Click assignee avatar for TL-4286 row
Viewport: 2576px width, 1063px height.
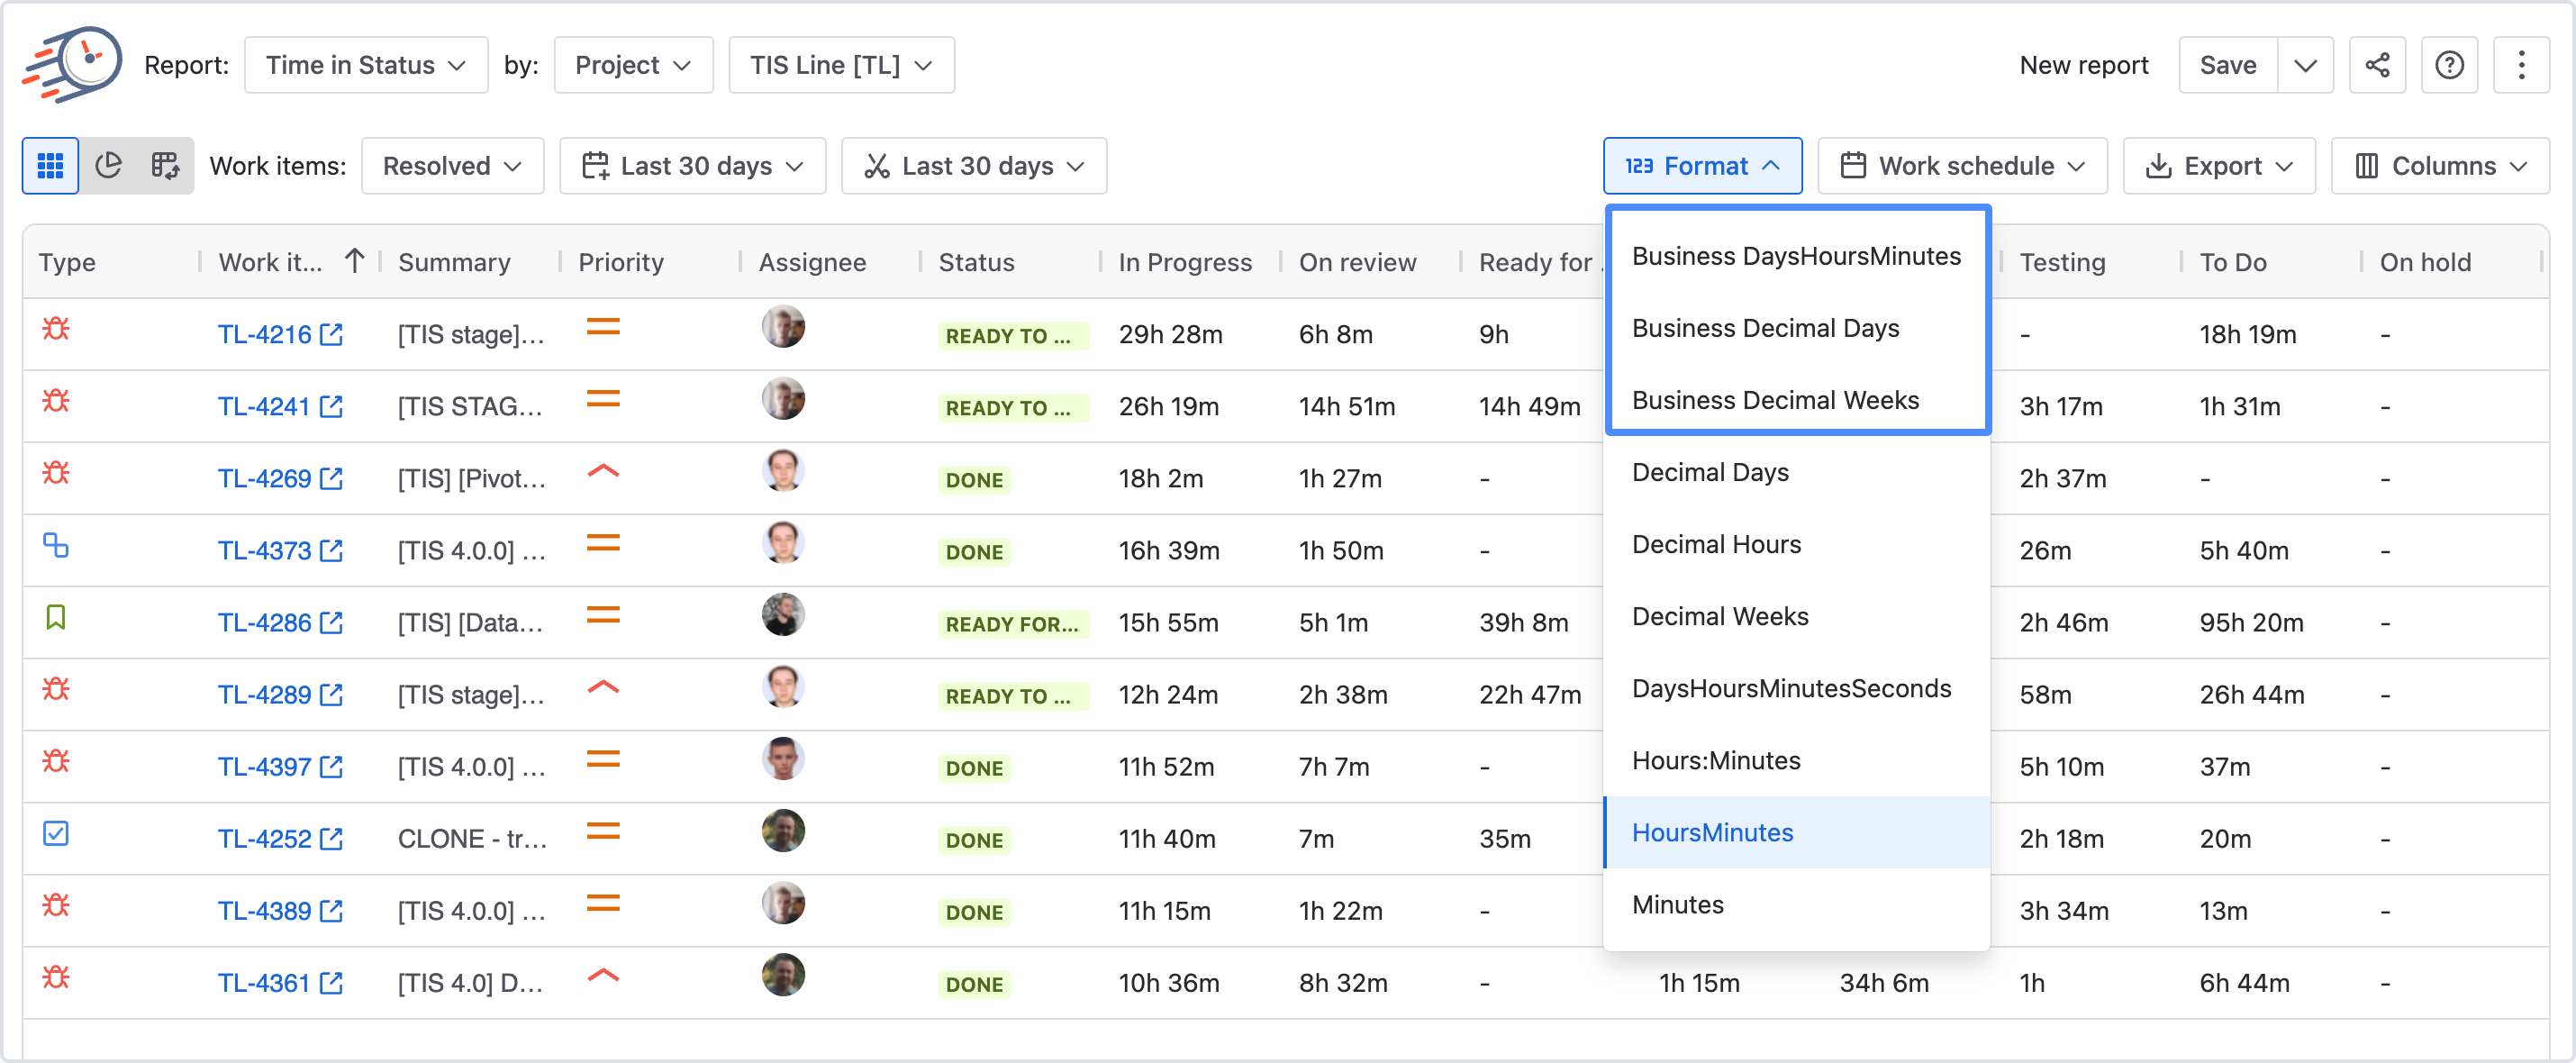(782, 616)
